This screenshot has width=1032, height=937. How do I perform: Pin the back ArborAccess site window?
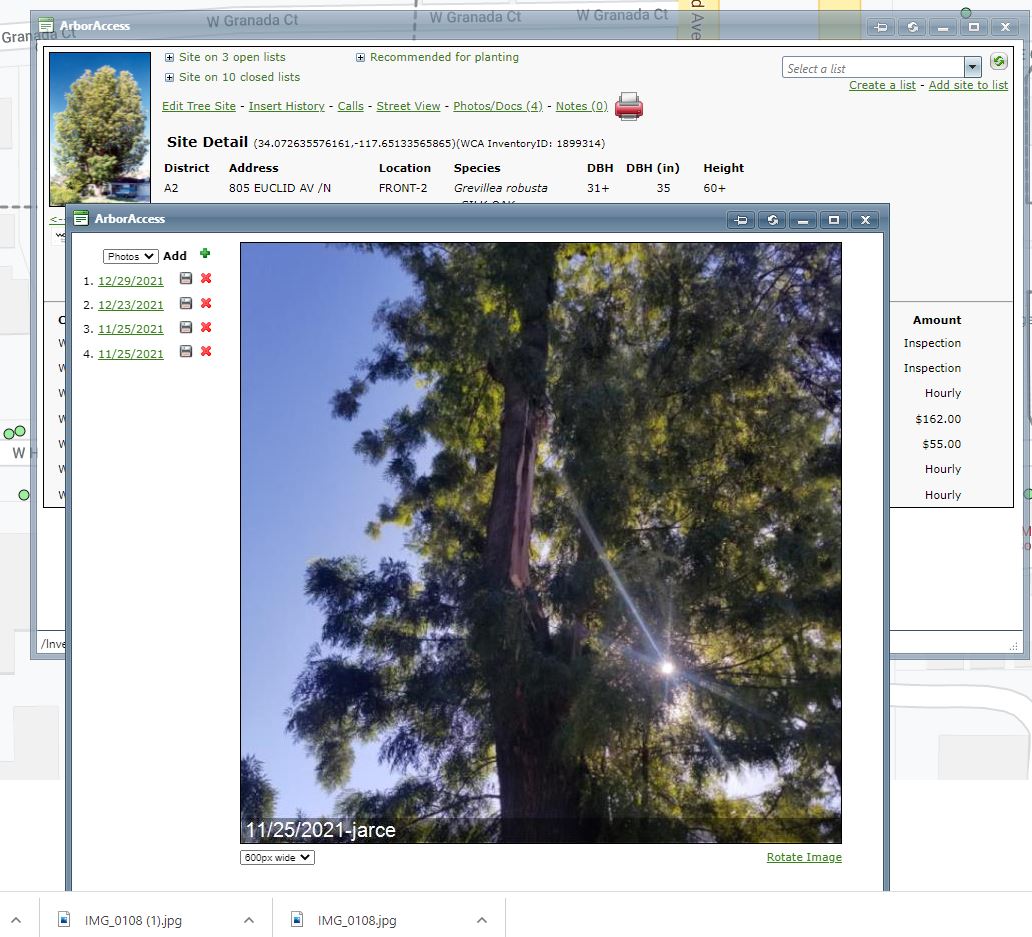click(881, 27)
